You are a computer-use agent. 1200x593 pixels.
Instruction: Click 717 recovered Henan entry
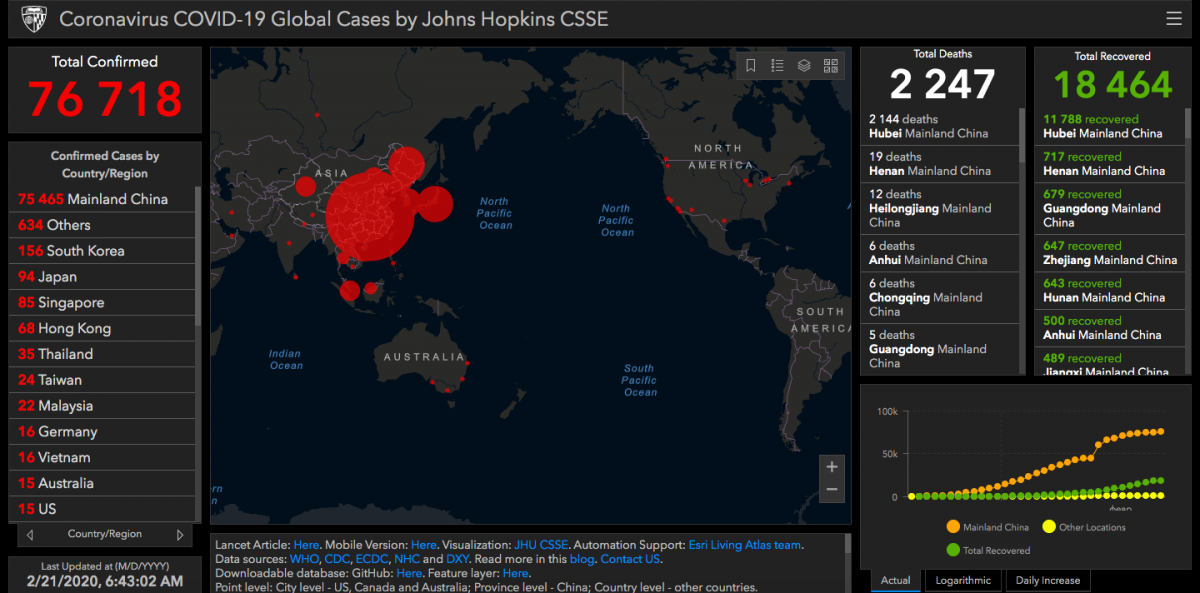1112,164
